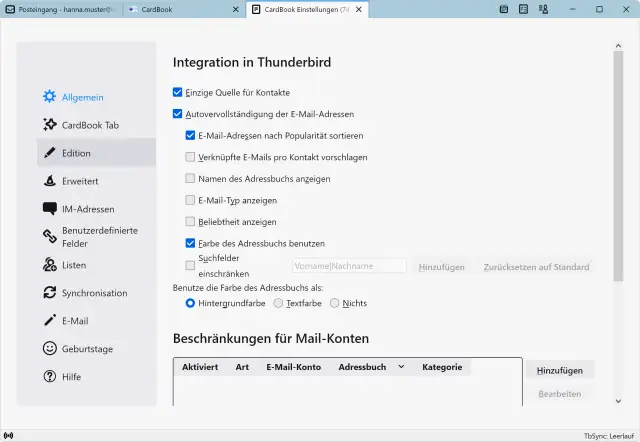The width and height of the screenshot is (640, 442).
Task: Click Hinzufügen next to the restrictions table
Action: tap(560, 370)
